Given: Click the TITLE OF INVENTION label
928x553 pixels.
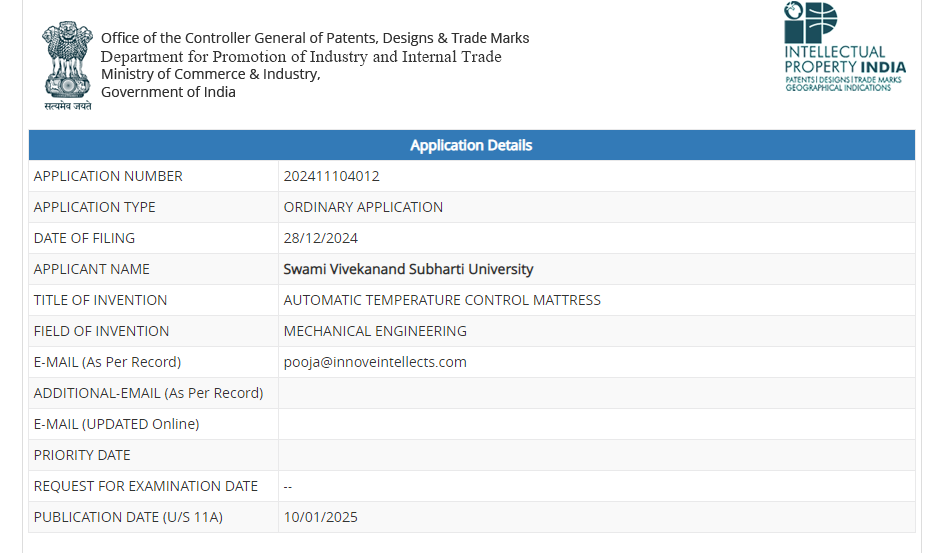Looking at the screenshot, I should [x=100, y=300].
